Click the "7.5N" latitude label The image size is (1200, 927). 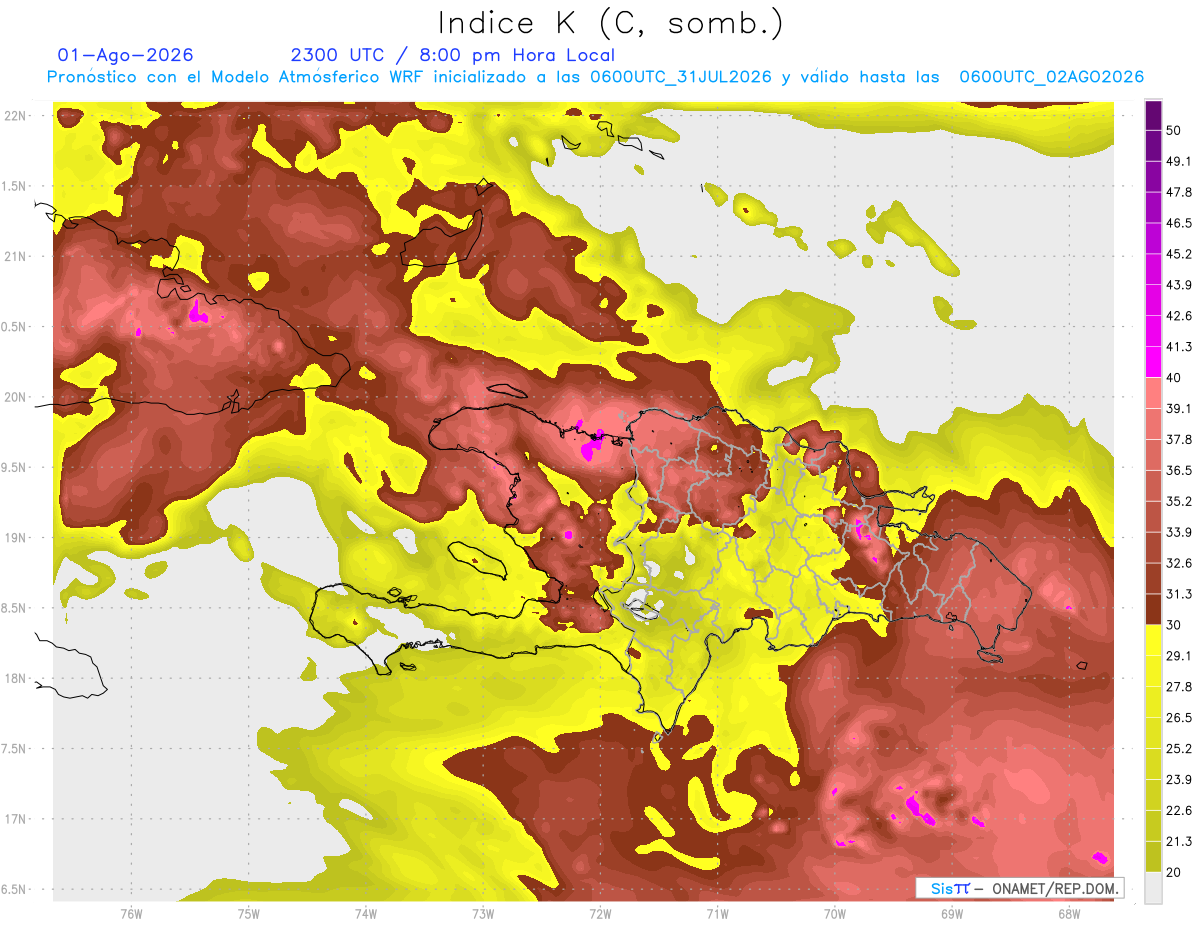tap(16, 749)
